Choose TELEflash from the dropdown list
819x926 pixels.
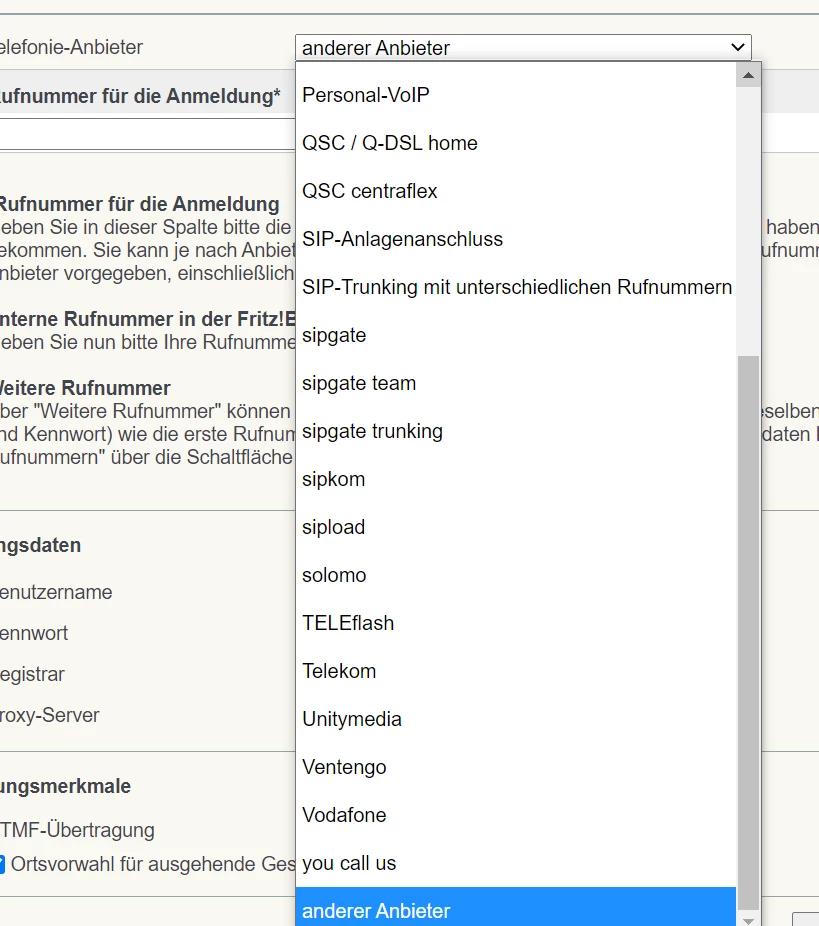[x=516, y=623]
